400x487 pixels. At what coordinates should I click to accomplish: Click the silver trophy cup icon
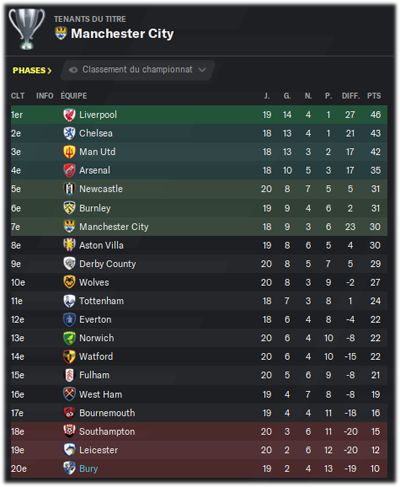point(27,29)
